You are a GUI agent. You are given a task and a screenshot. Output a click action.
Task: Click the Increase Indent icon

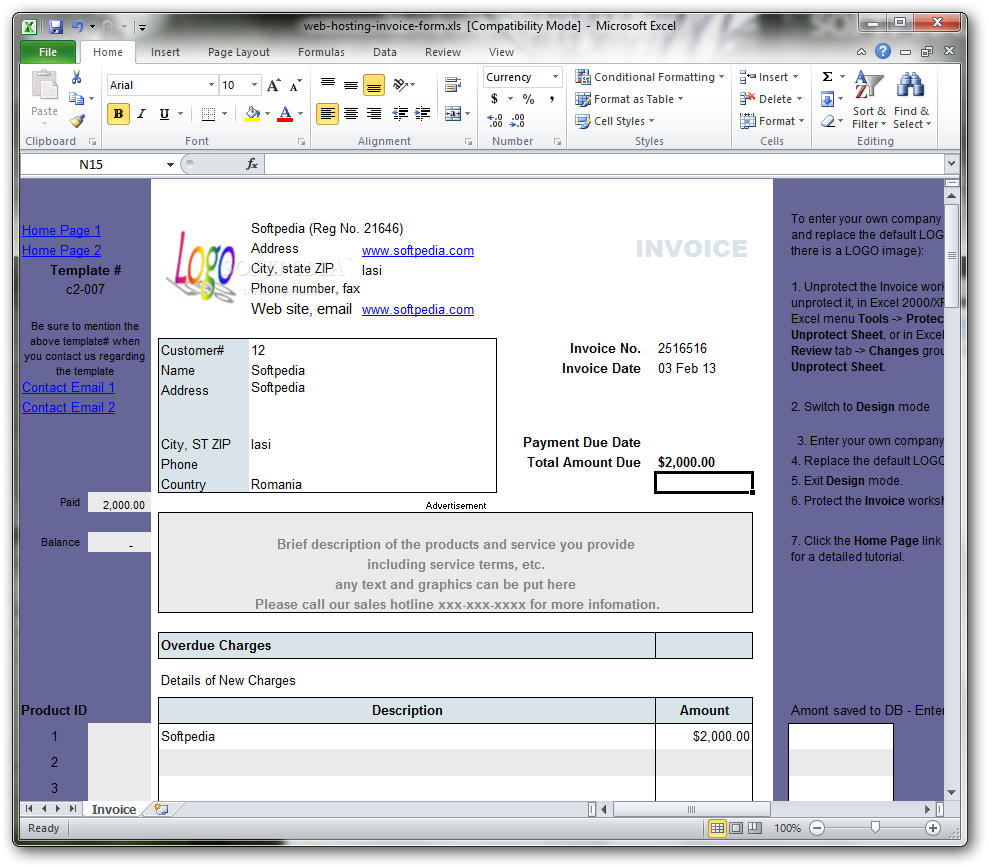[422, 113]
